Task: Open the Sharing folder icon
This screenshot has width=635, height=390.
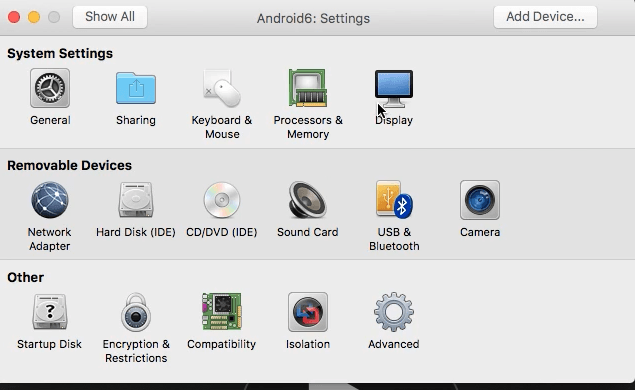Action: pos(136,88)
